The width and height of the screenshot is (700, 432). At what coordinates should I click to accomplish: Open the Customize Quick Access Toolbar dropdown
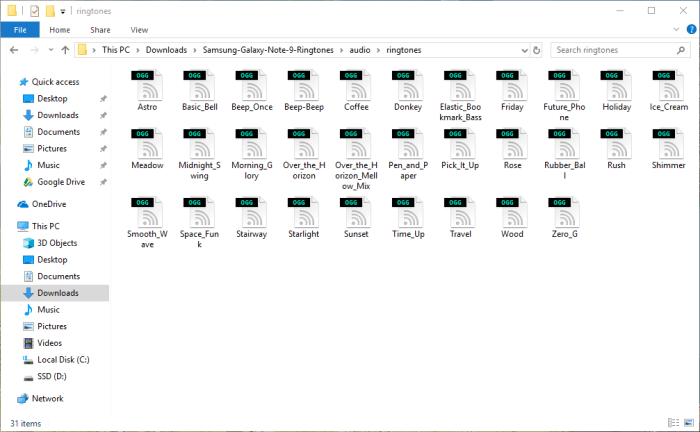(x=64, y=11)
